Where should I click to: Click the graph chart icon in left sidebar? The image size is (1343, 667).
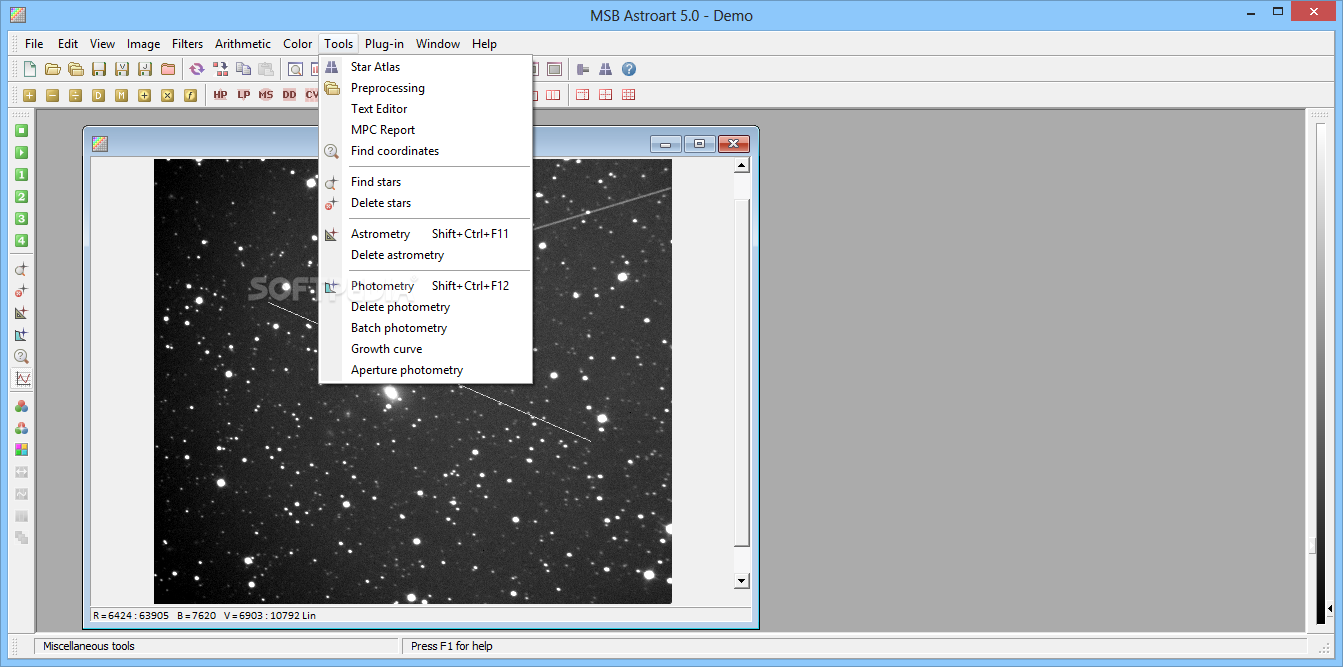[x=21, y=379]
